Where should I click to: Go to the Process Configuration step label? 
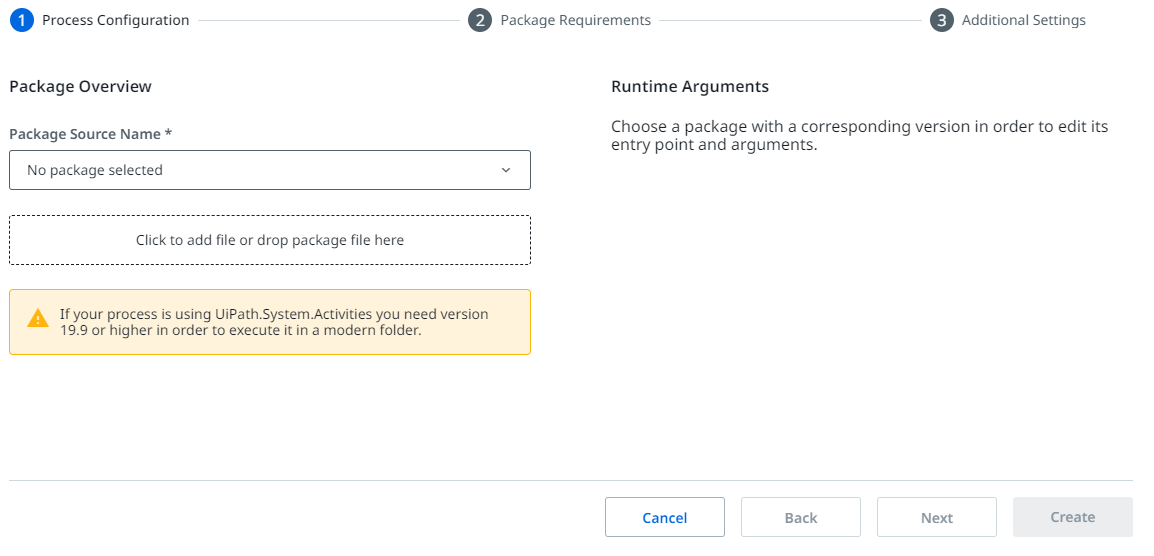(x=116, y=20)
